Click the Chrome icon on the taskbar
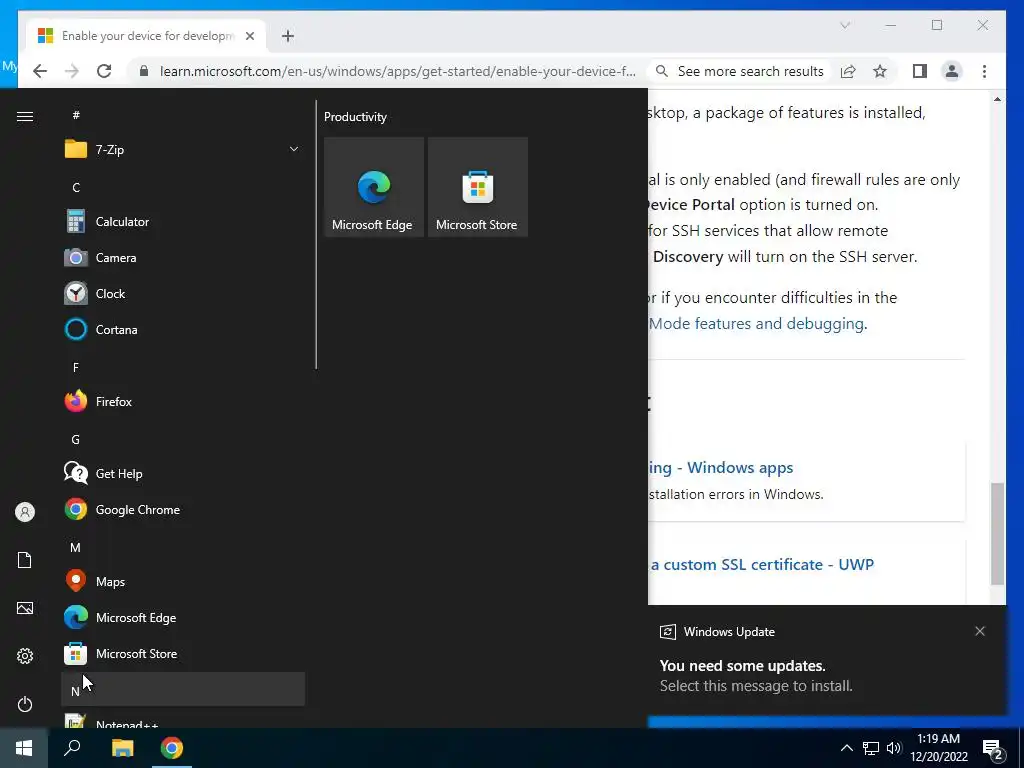 (172, 748)
